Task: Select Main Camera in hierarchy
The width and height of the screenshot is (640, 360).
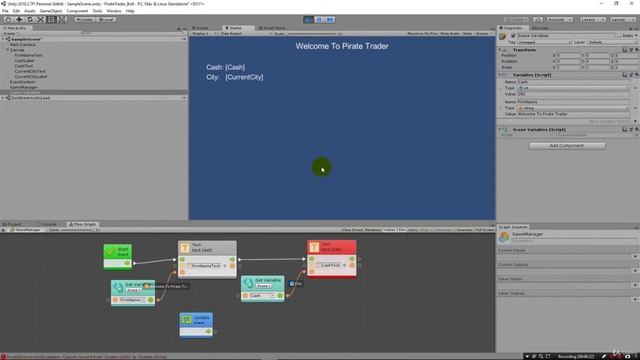Action: click(22, 44)
